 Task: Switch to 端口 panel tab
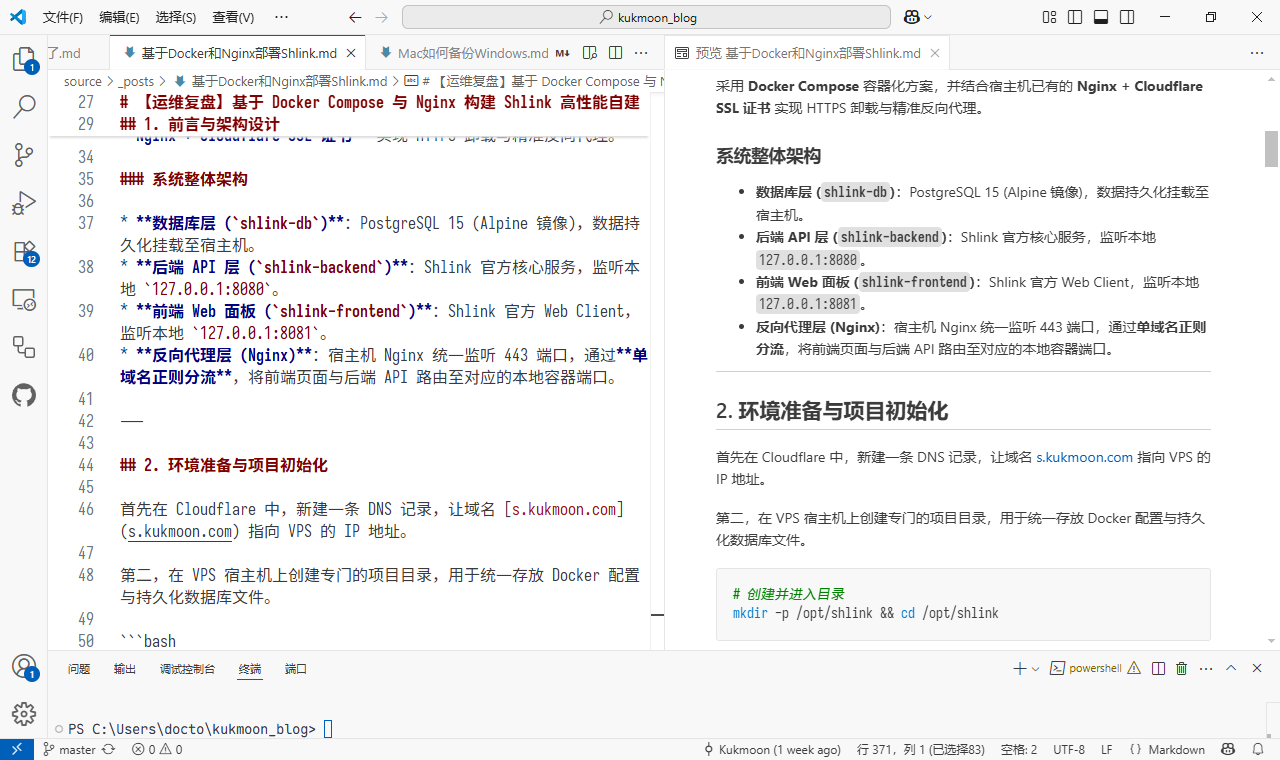(295, 668)
